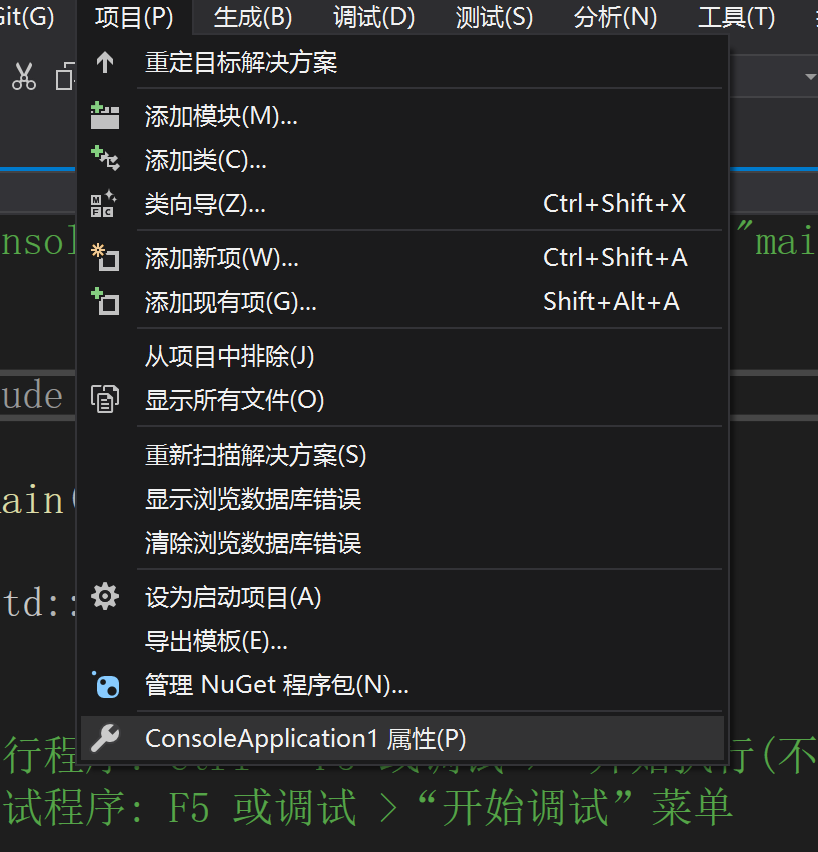Select the Cut scissors icon on the toolbar

24,76
